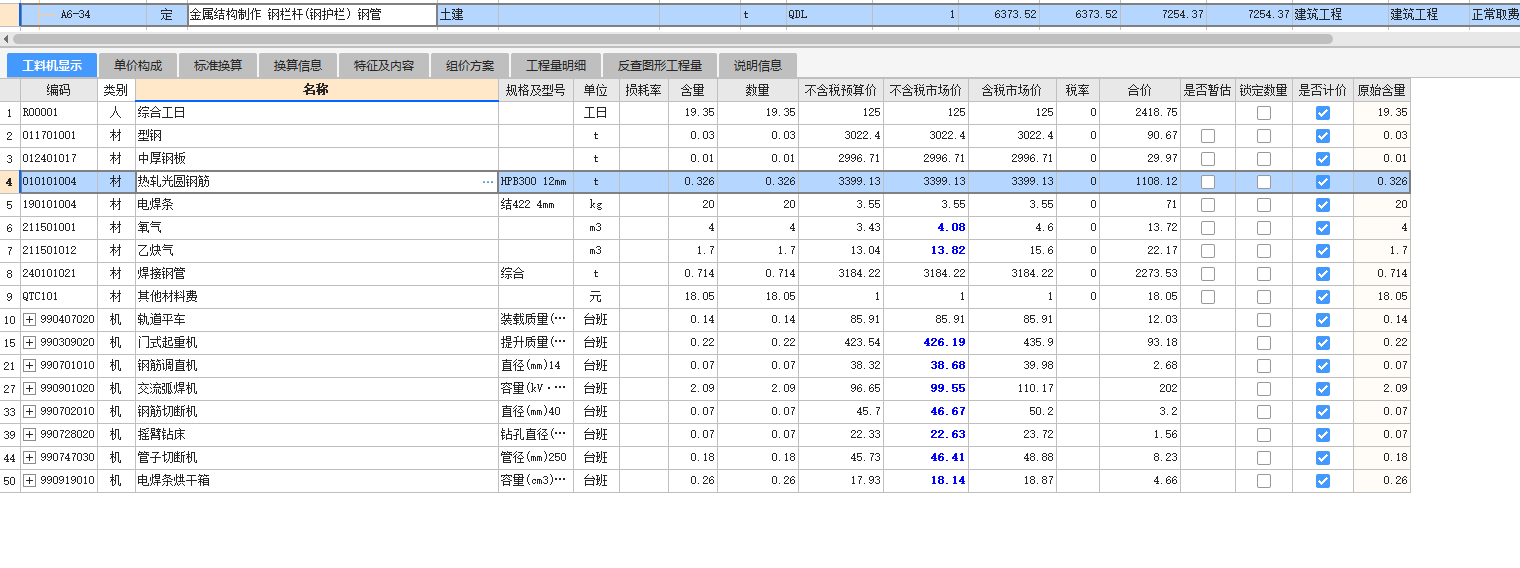This screenshot has height=568, width=1520.
Task: Check 是否暂估 for 中厚钢板 row
Action: pos(1208,159)
